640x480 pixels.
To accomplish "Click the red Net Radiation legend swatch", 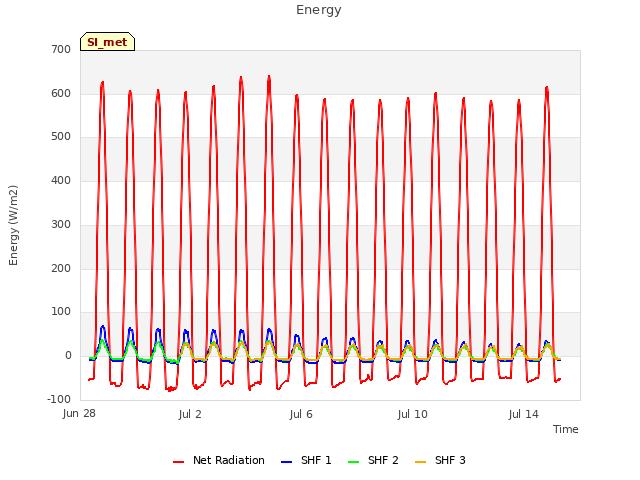I will pos(178,462).
